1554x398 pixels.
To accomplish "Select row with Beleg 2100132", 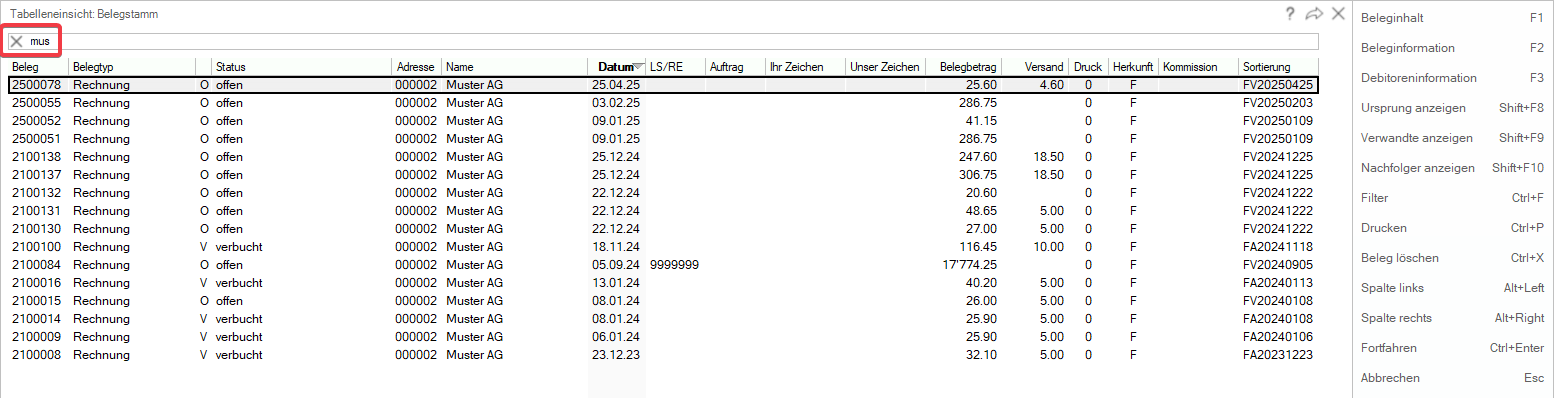I will pos(663,193).
